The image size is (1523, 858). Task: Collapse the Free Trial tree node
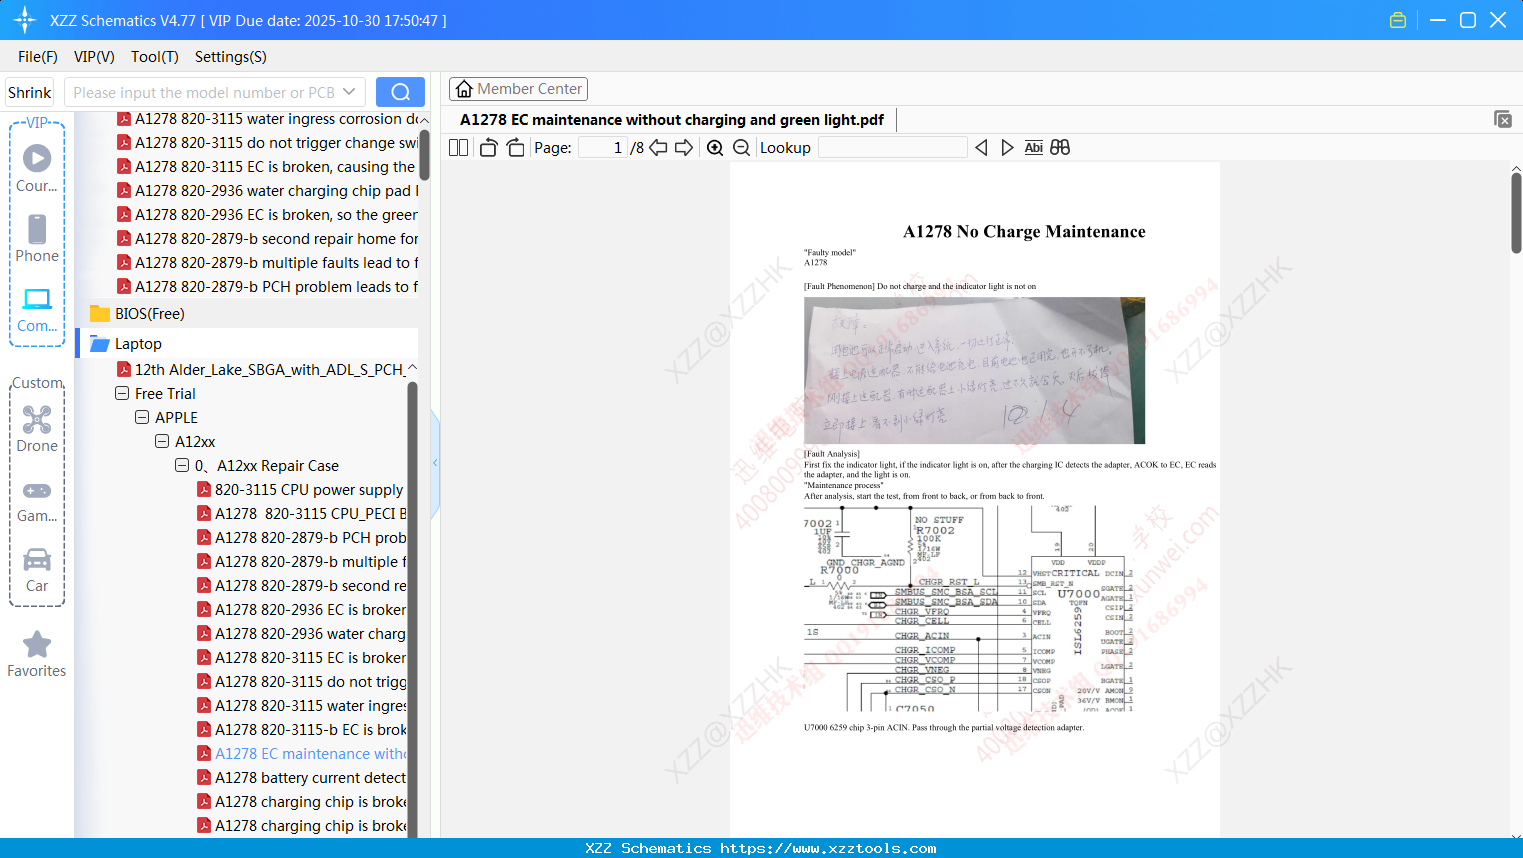pos(122,394)
